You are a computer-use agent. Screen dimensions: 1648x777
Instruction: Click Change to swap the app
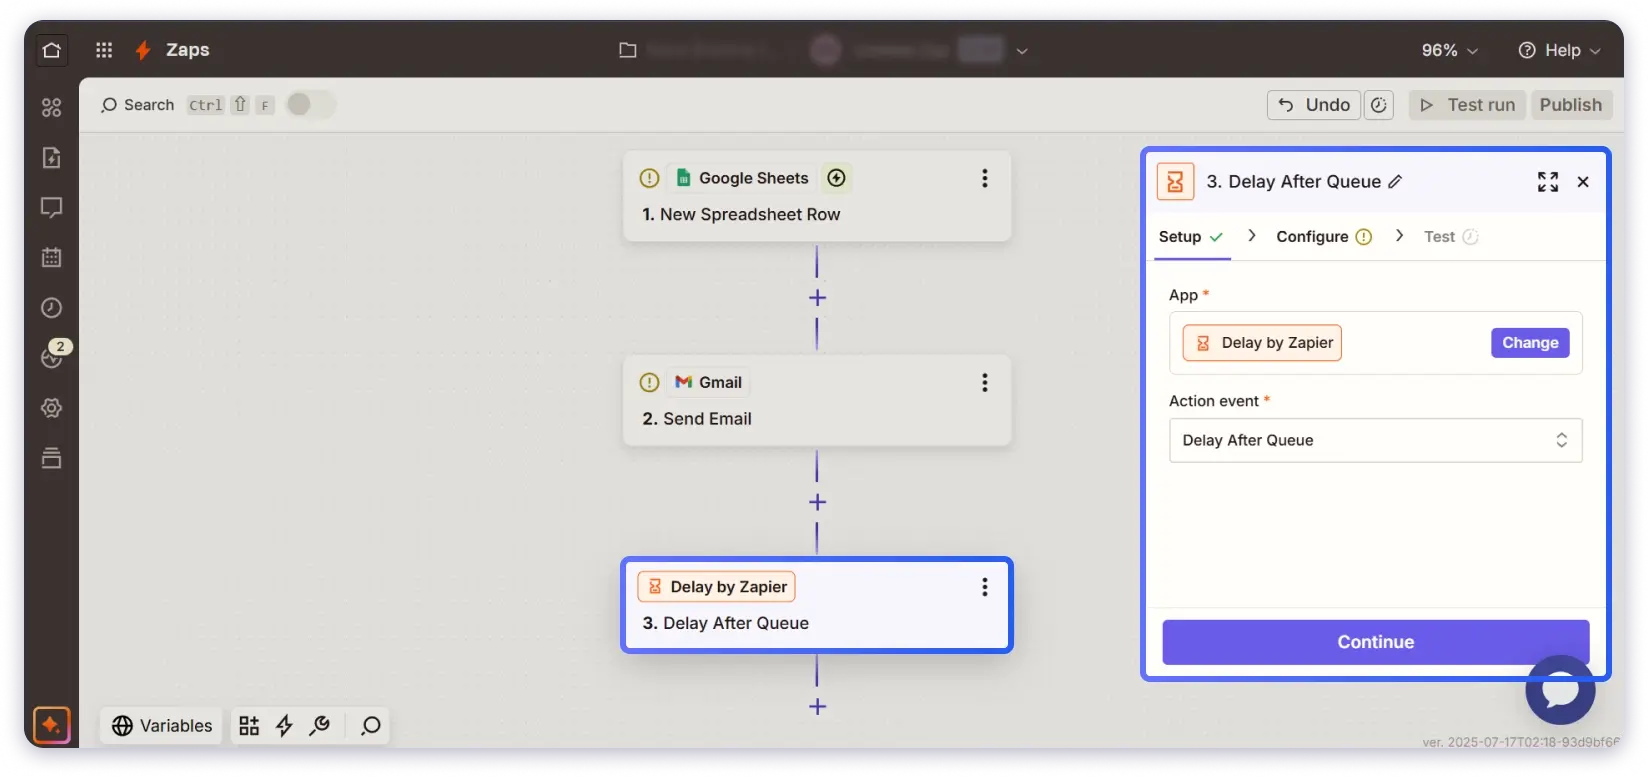click(1530, 343)
